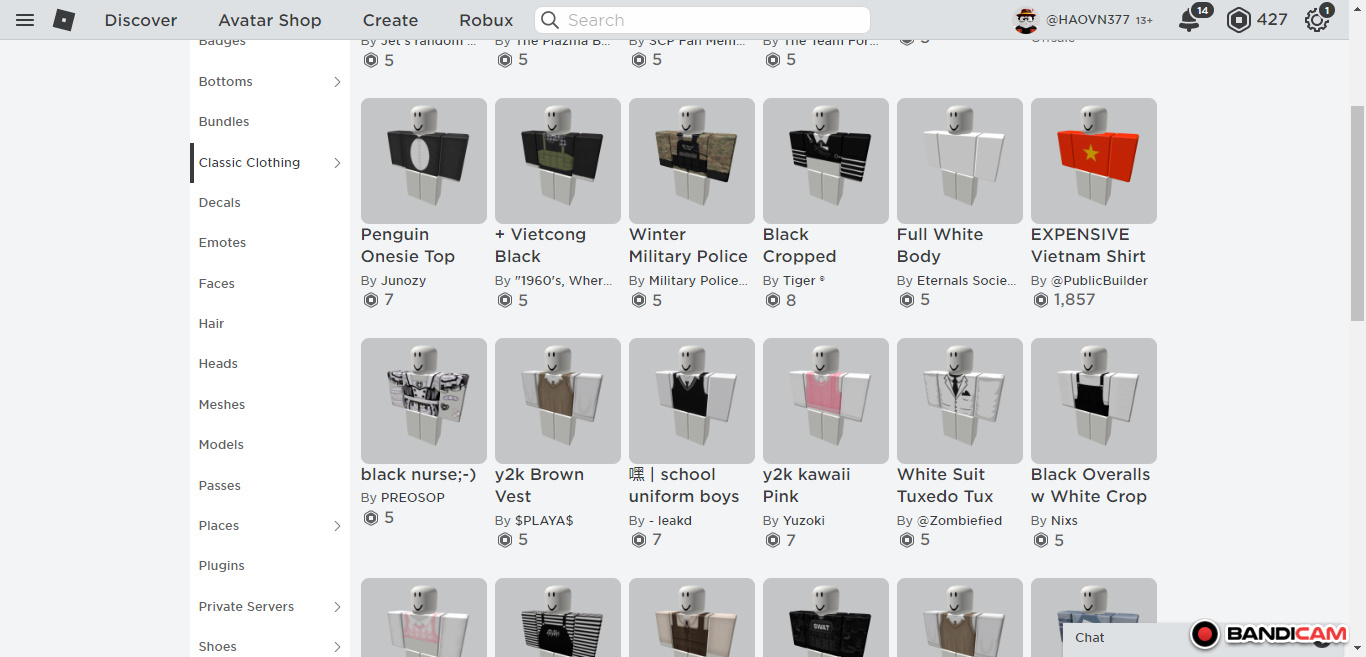
Task: Click the HAOVN377 avatar picture
Action: pyautogui.click(x=1027, y=20)
